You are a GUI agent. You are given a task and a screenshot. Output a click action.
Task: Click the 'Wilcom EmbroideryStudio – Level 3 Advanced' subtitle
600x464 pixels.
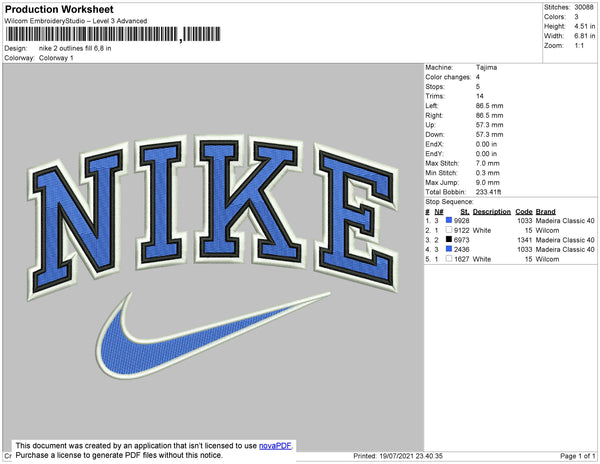pos(76,21)
